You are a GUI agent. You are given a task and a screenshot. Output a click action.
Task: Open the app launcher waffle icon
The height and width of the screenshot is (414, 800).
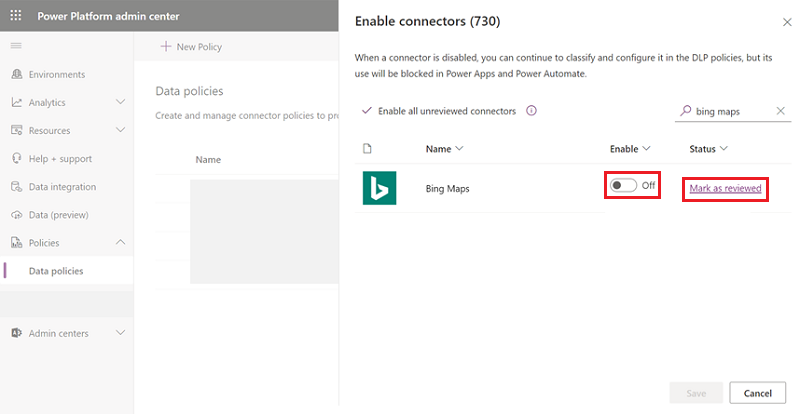[15, 16]
